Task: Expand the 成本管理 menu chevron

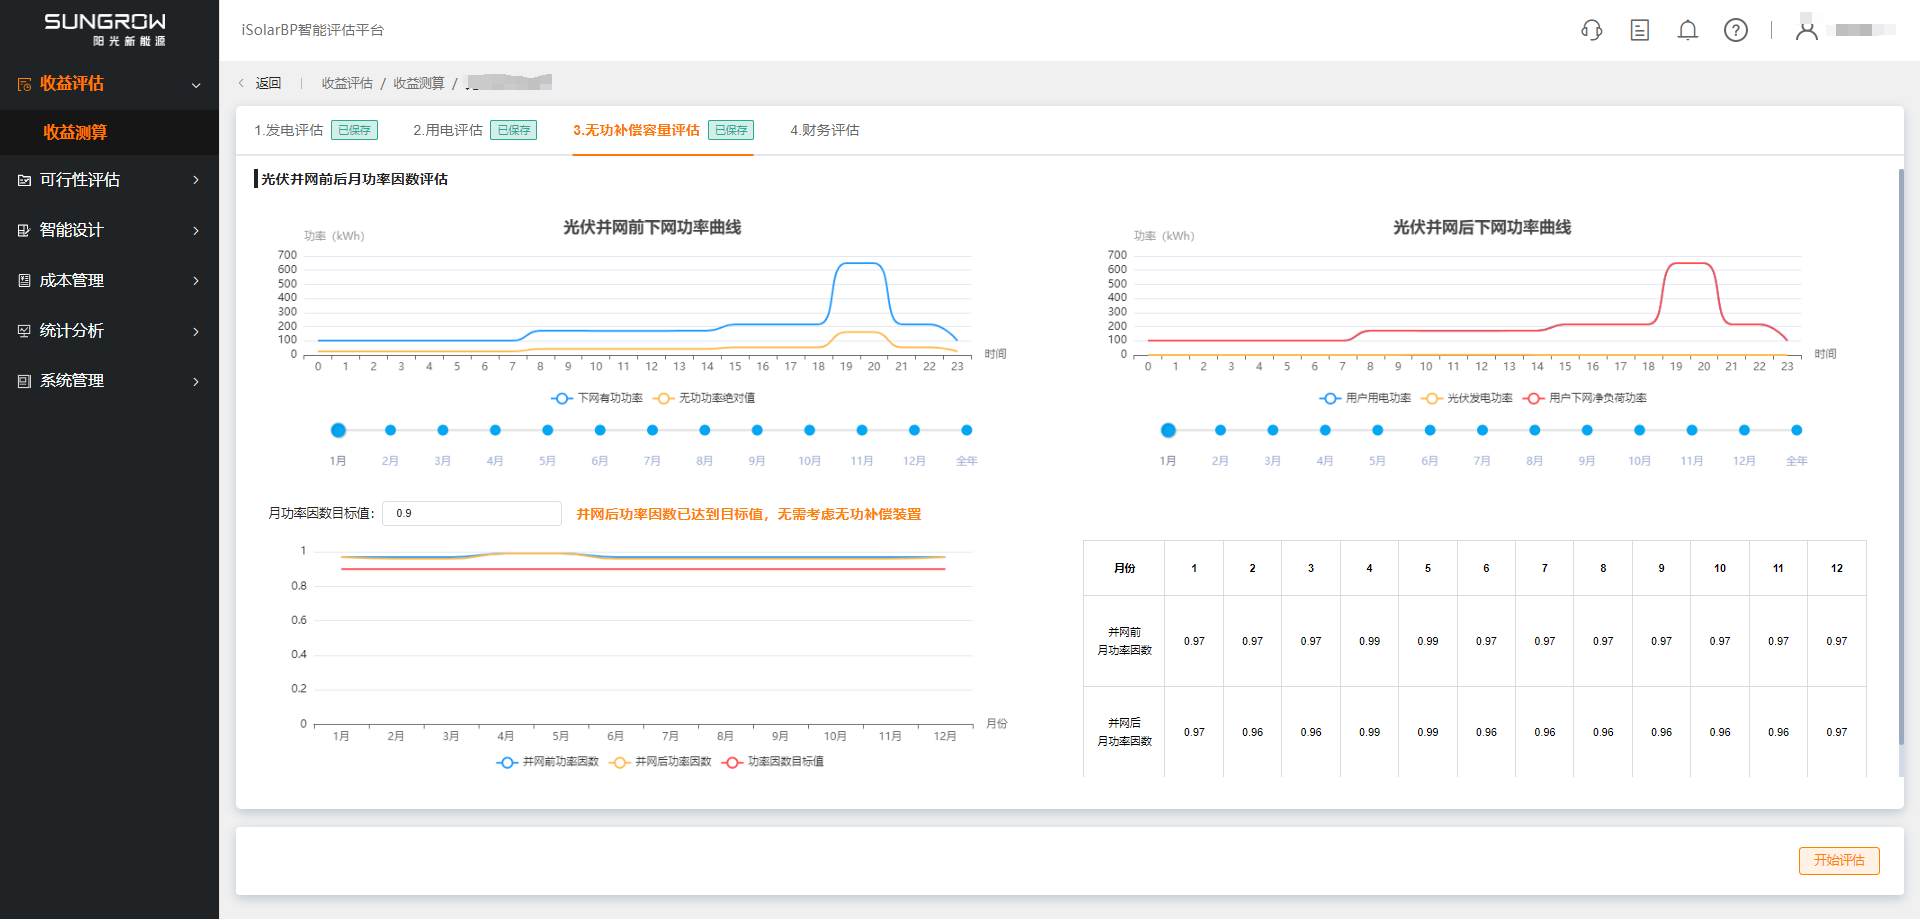Action: 196,281
